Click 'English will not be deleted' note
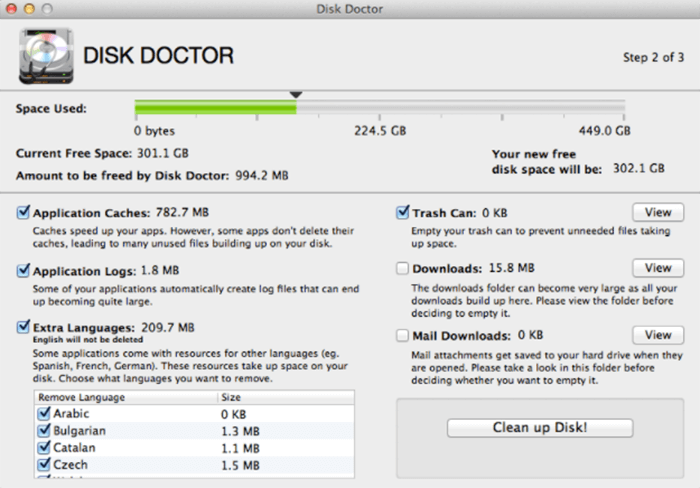This screenshot has height=488, width=700. [88, 340]
